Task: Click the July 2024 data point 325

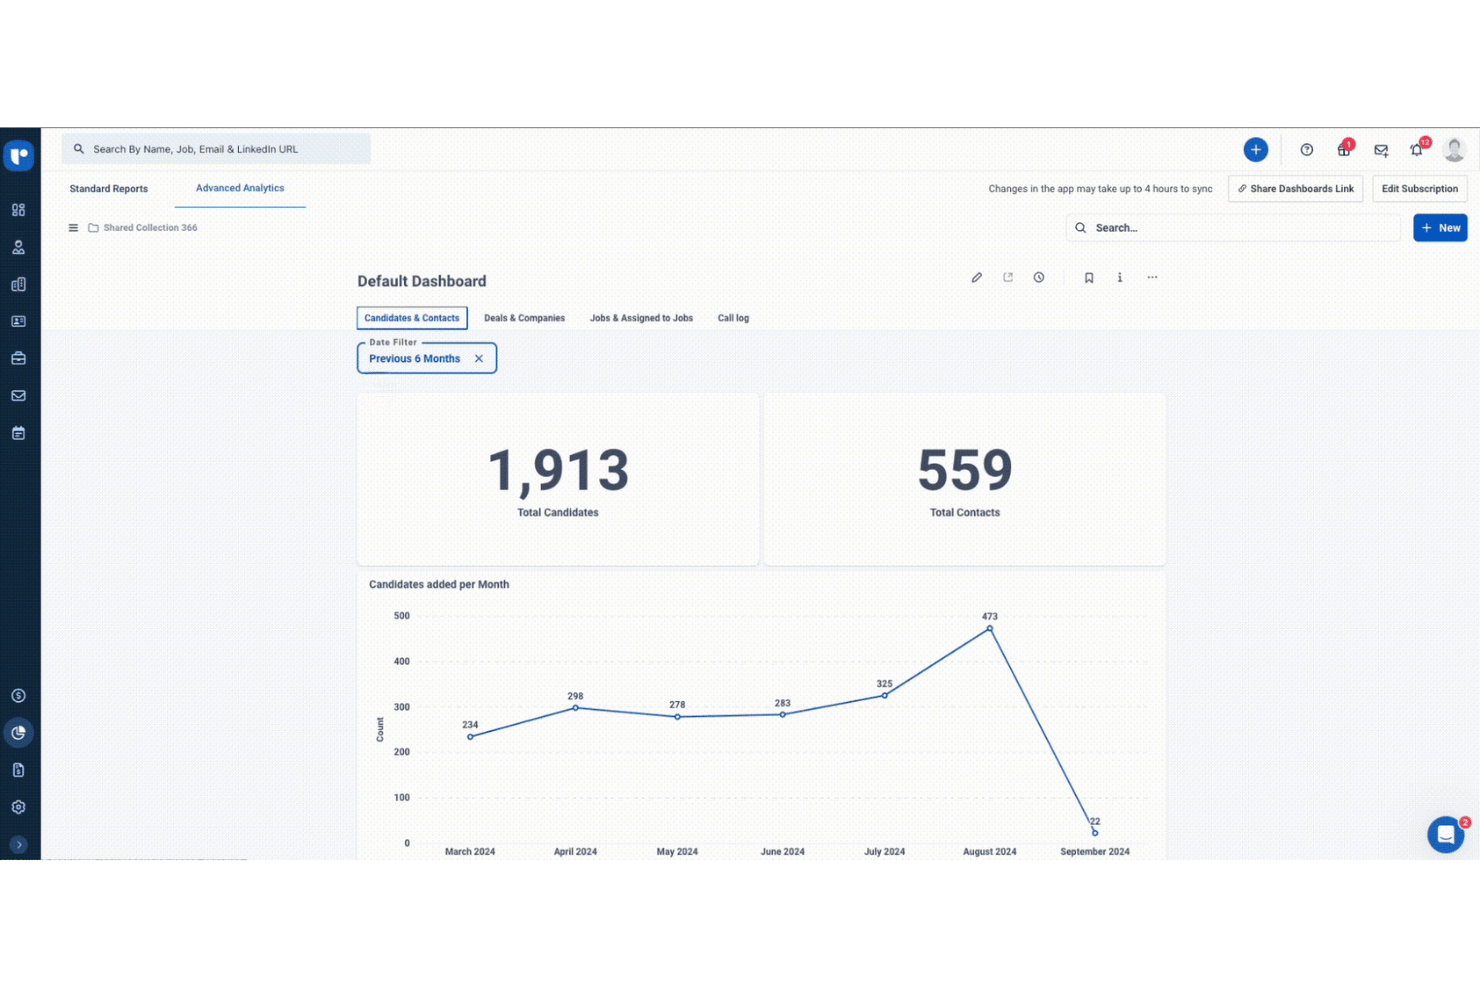Action: (884, 696)
